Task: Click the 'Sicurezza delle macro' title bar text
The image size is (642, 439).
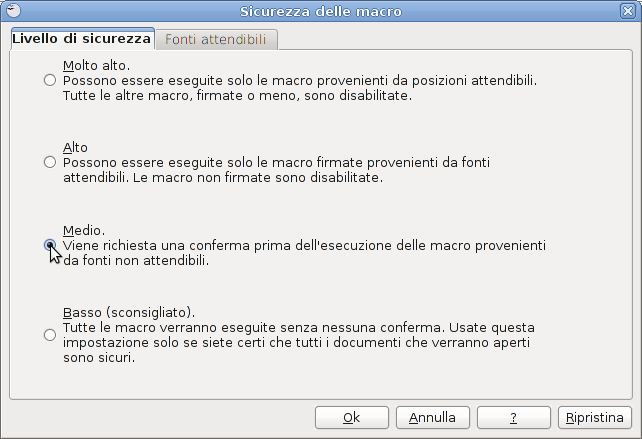Action: (321, 11)
